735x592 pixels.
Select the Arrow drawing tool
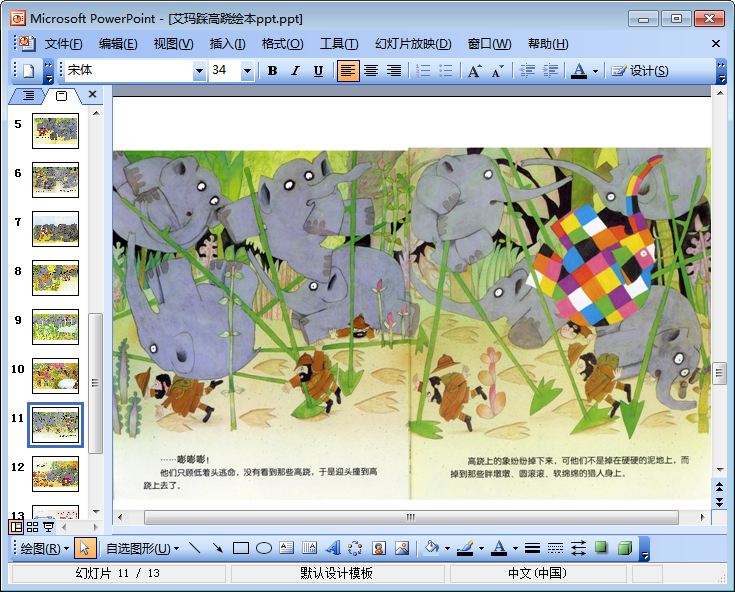pos(218,547)
